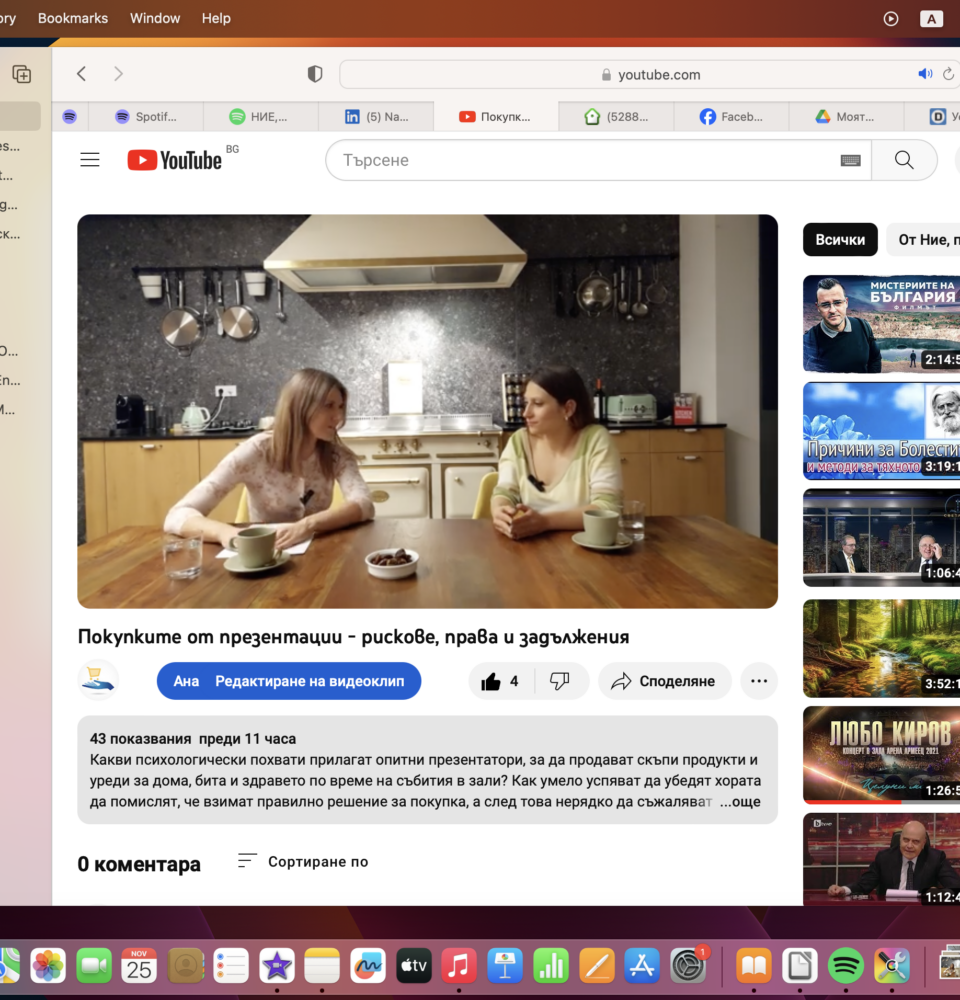960x1000 pixels.
Task: Open the Help menu
Action: click(216, 18)
